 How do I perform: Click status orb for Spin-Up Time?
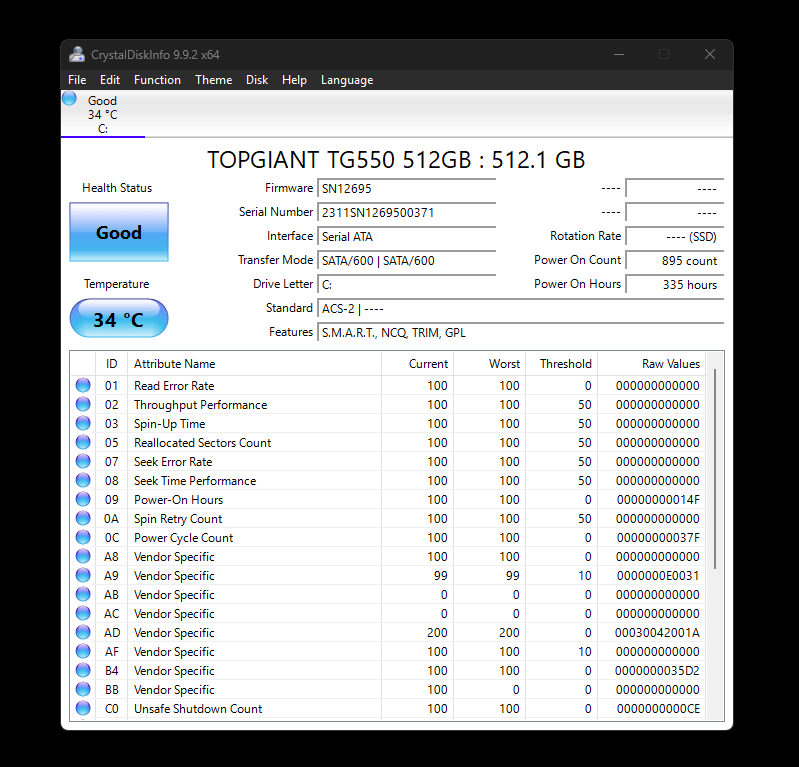tap(83, 423)
